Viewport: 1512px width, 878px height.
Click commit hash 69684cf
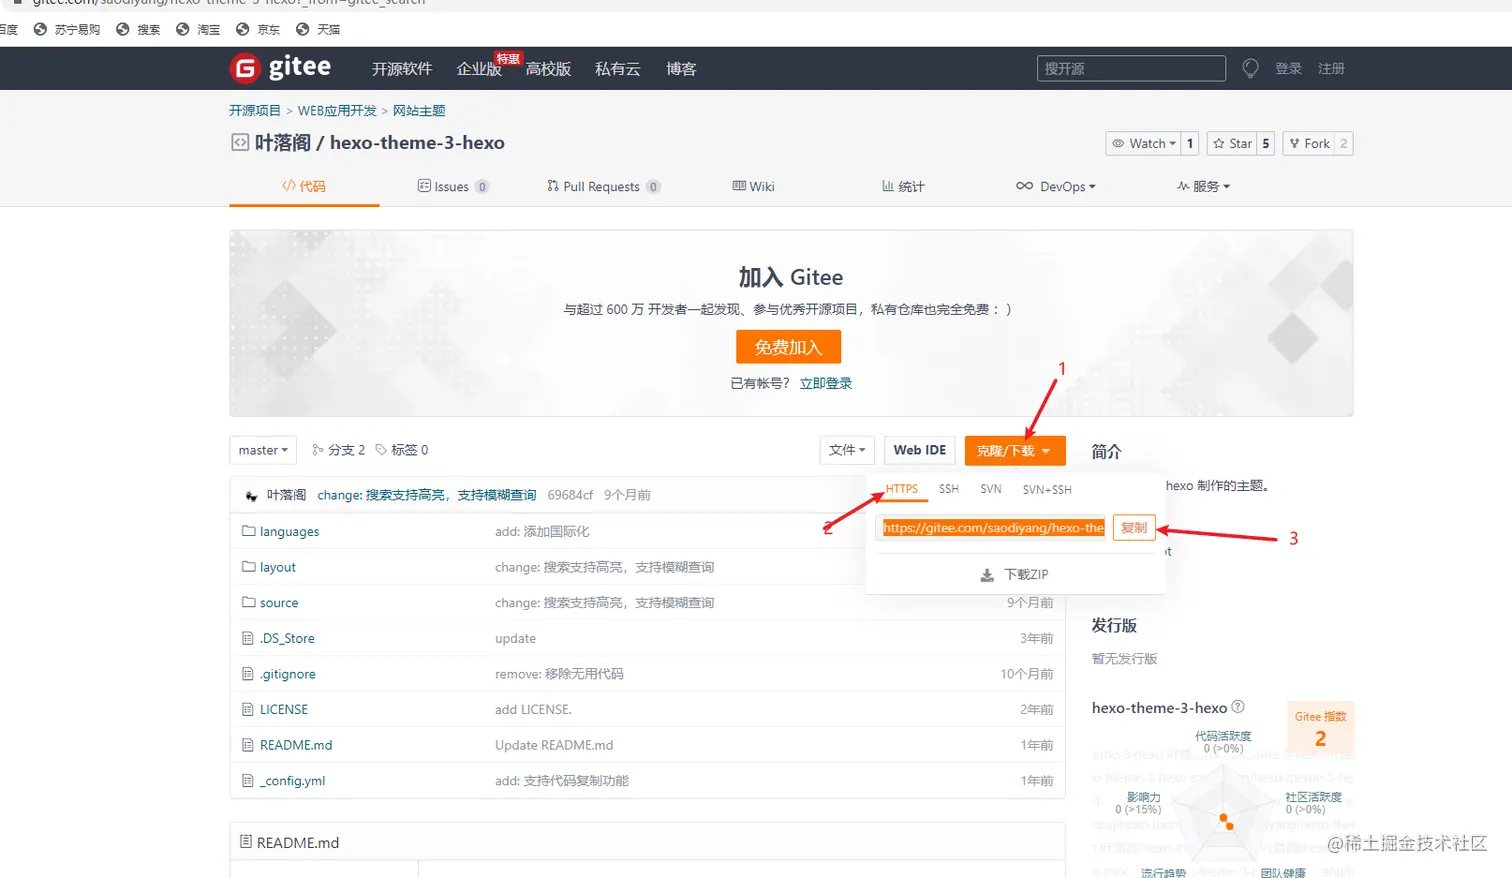tap(570, 495)
